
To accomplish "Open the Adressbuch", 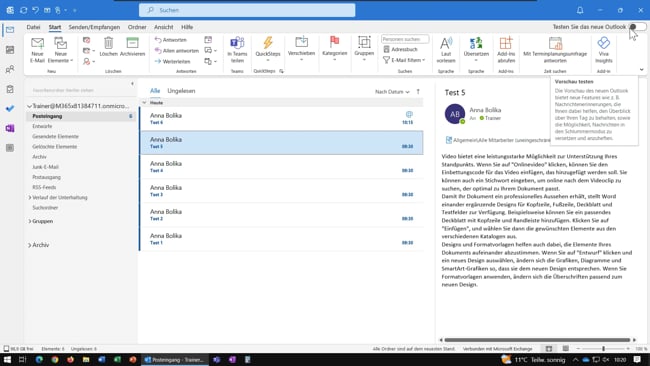I will coord(400,49).
